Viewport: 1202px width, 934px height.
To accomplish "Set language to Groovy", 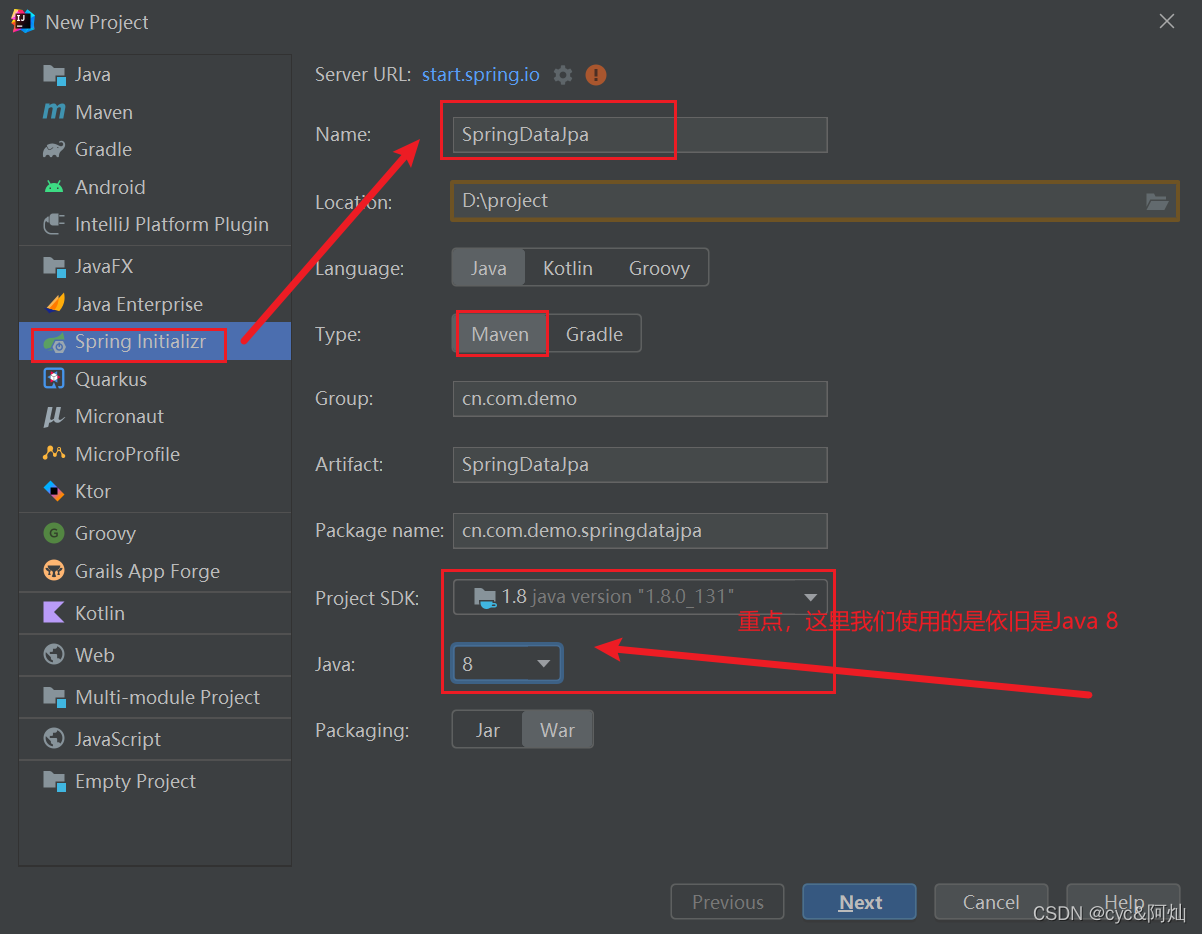I will point(659,268).
